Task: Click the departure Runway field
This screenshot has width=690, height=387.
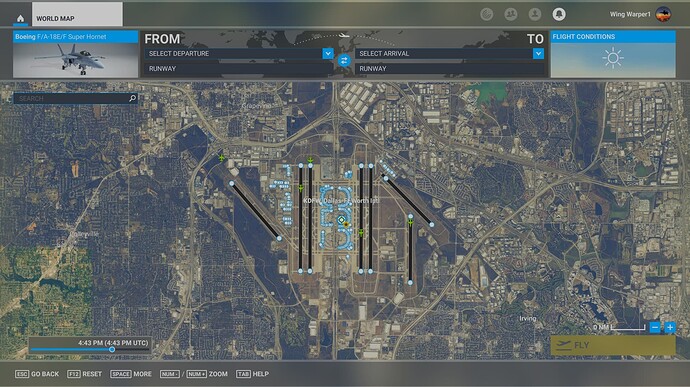Action: [x=239, y=69]
